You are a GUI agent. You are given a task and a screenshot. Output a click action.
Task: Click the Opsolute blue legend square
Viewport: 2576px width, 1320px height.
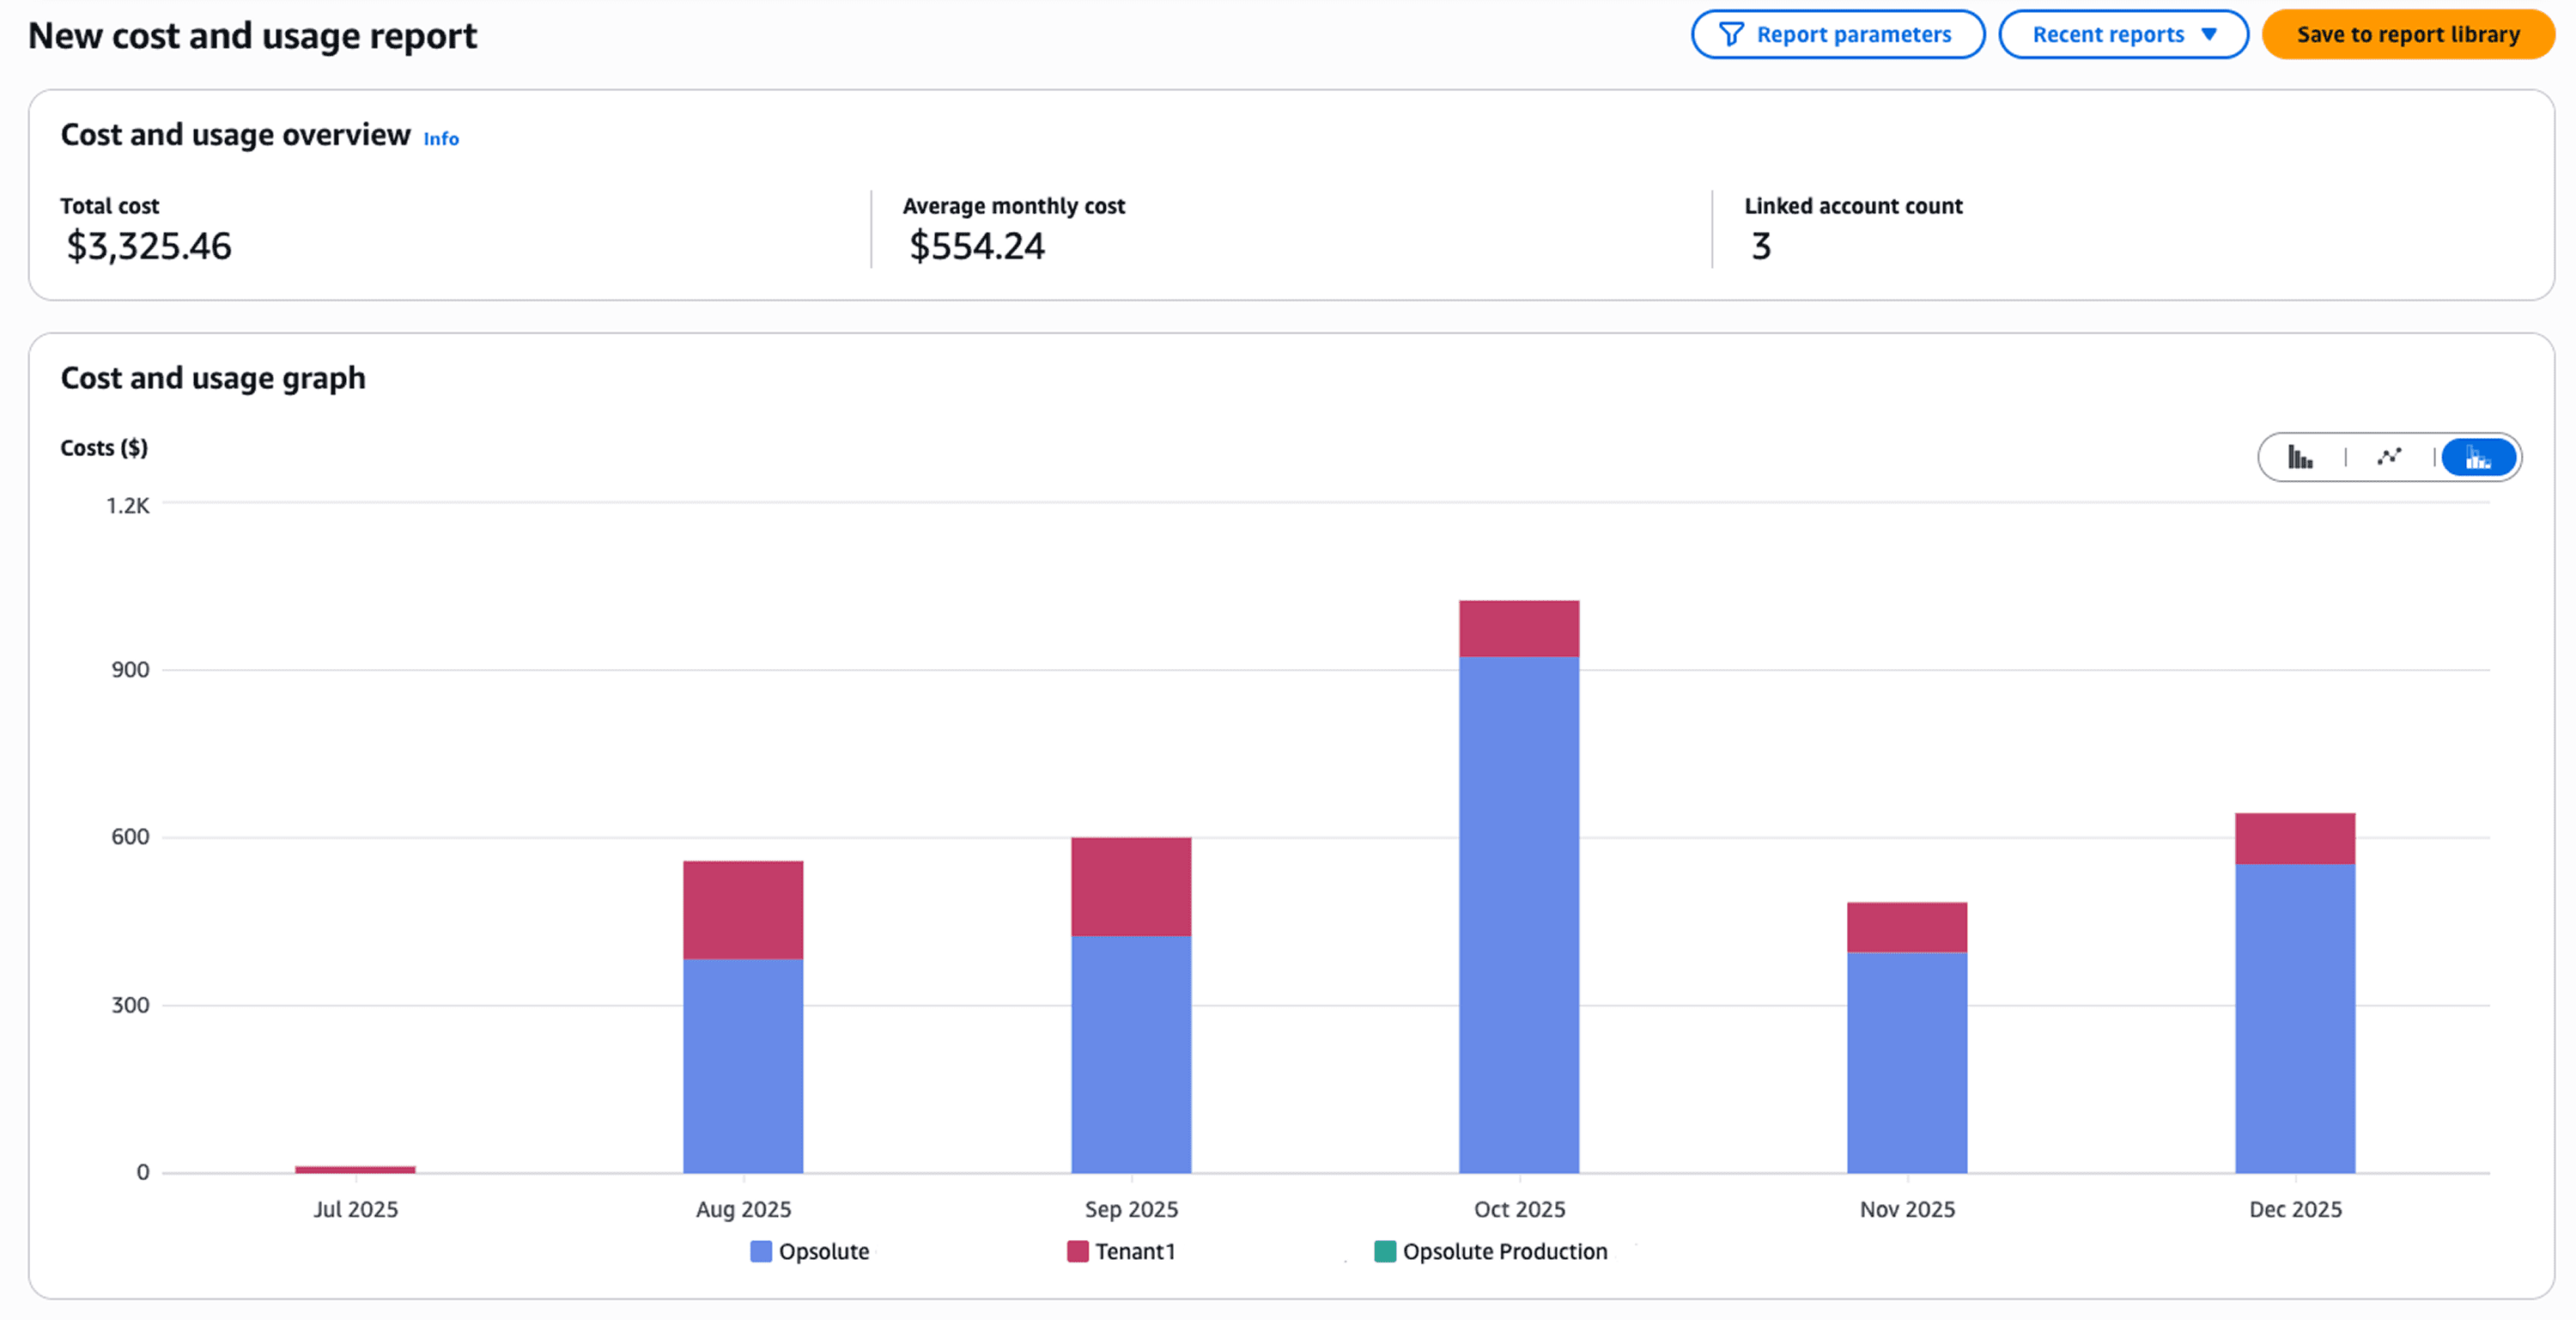click(x=761, y=1252)
